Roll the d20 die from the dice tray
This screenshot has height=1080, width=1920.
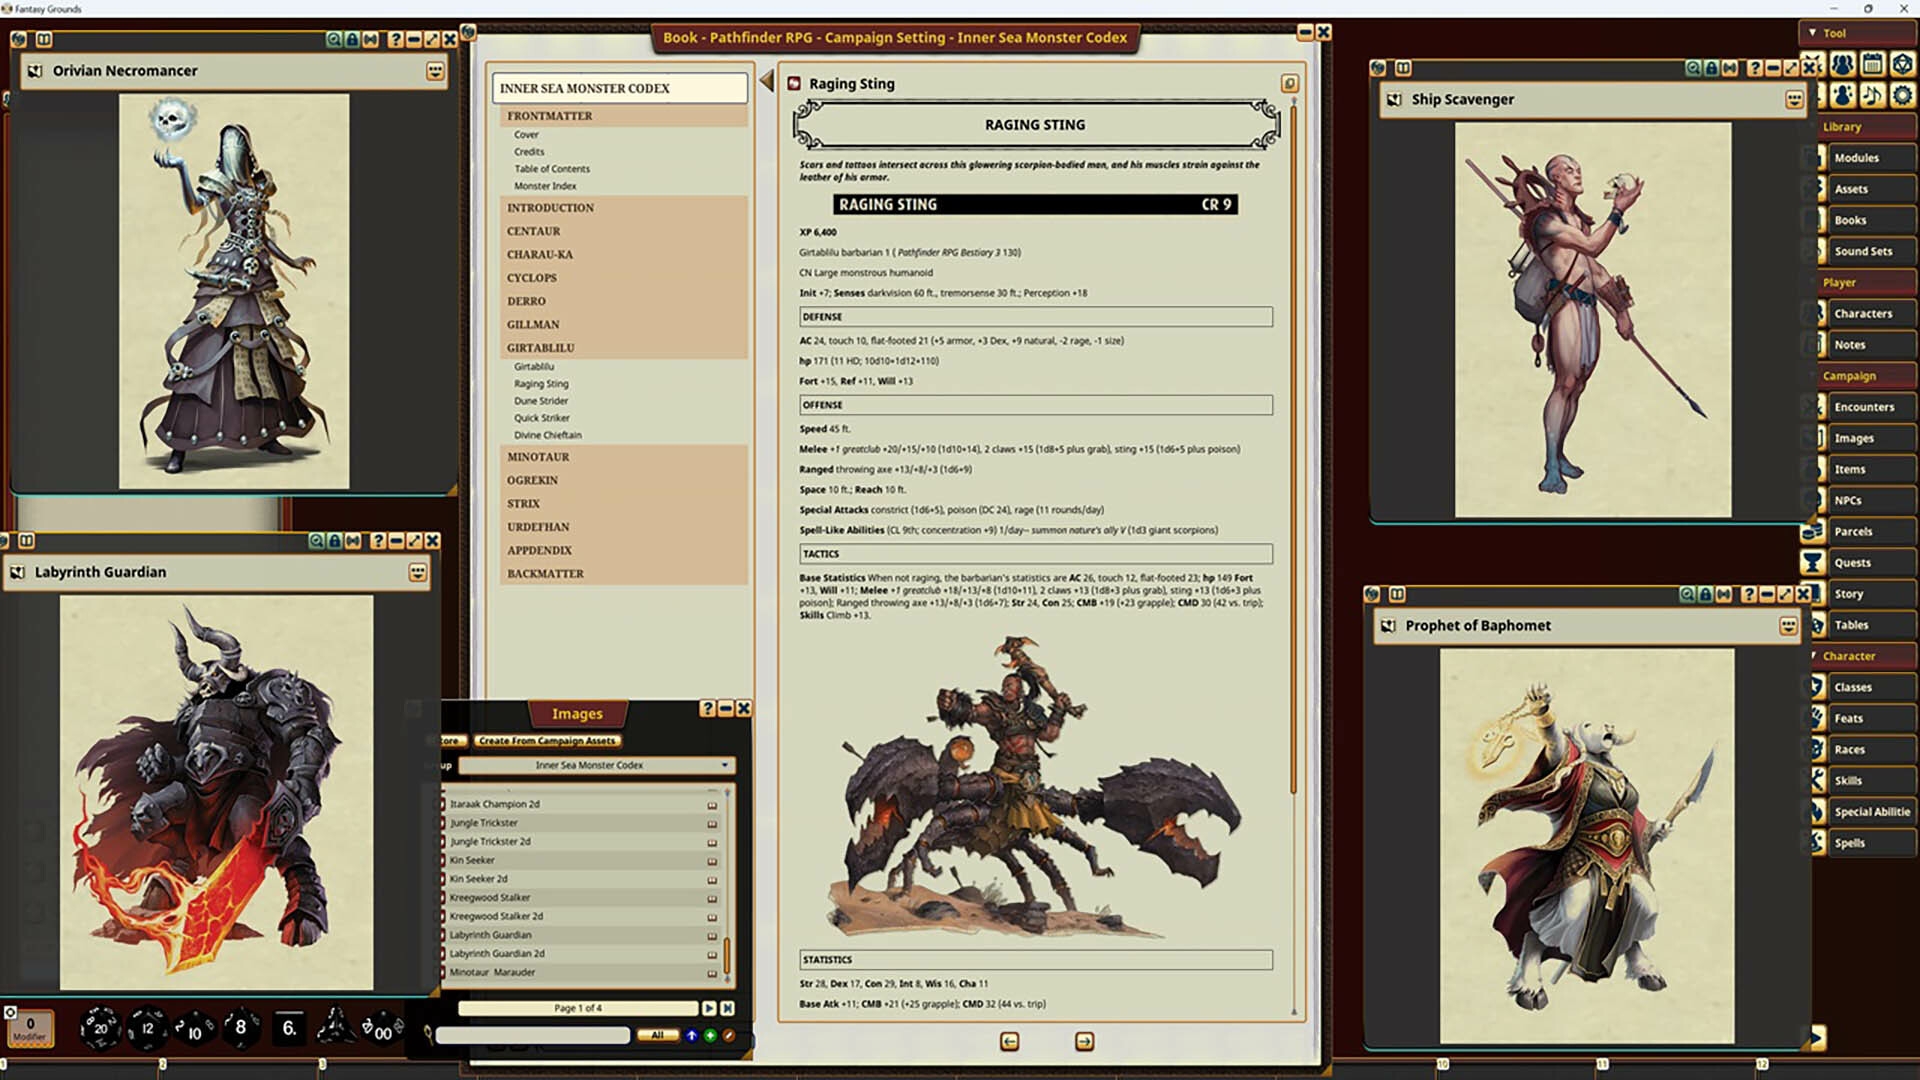click(100, 1028)
